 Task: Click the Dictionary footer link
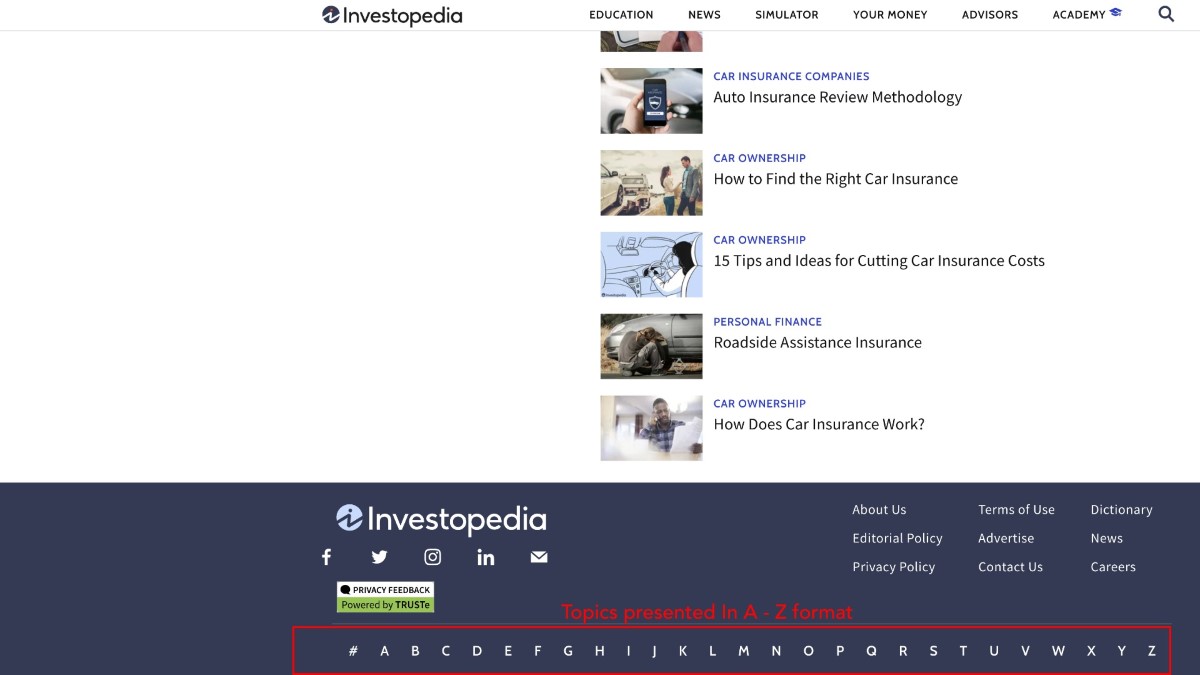(x=1121, y=510)
